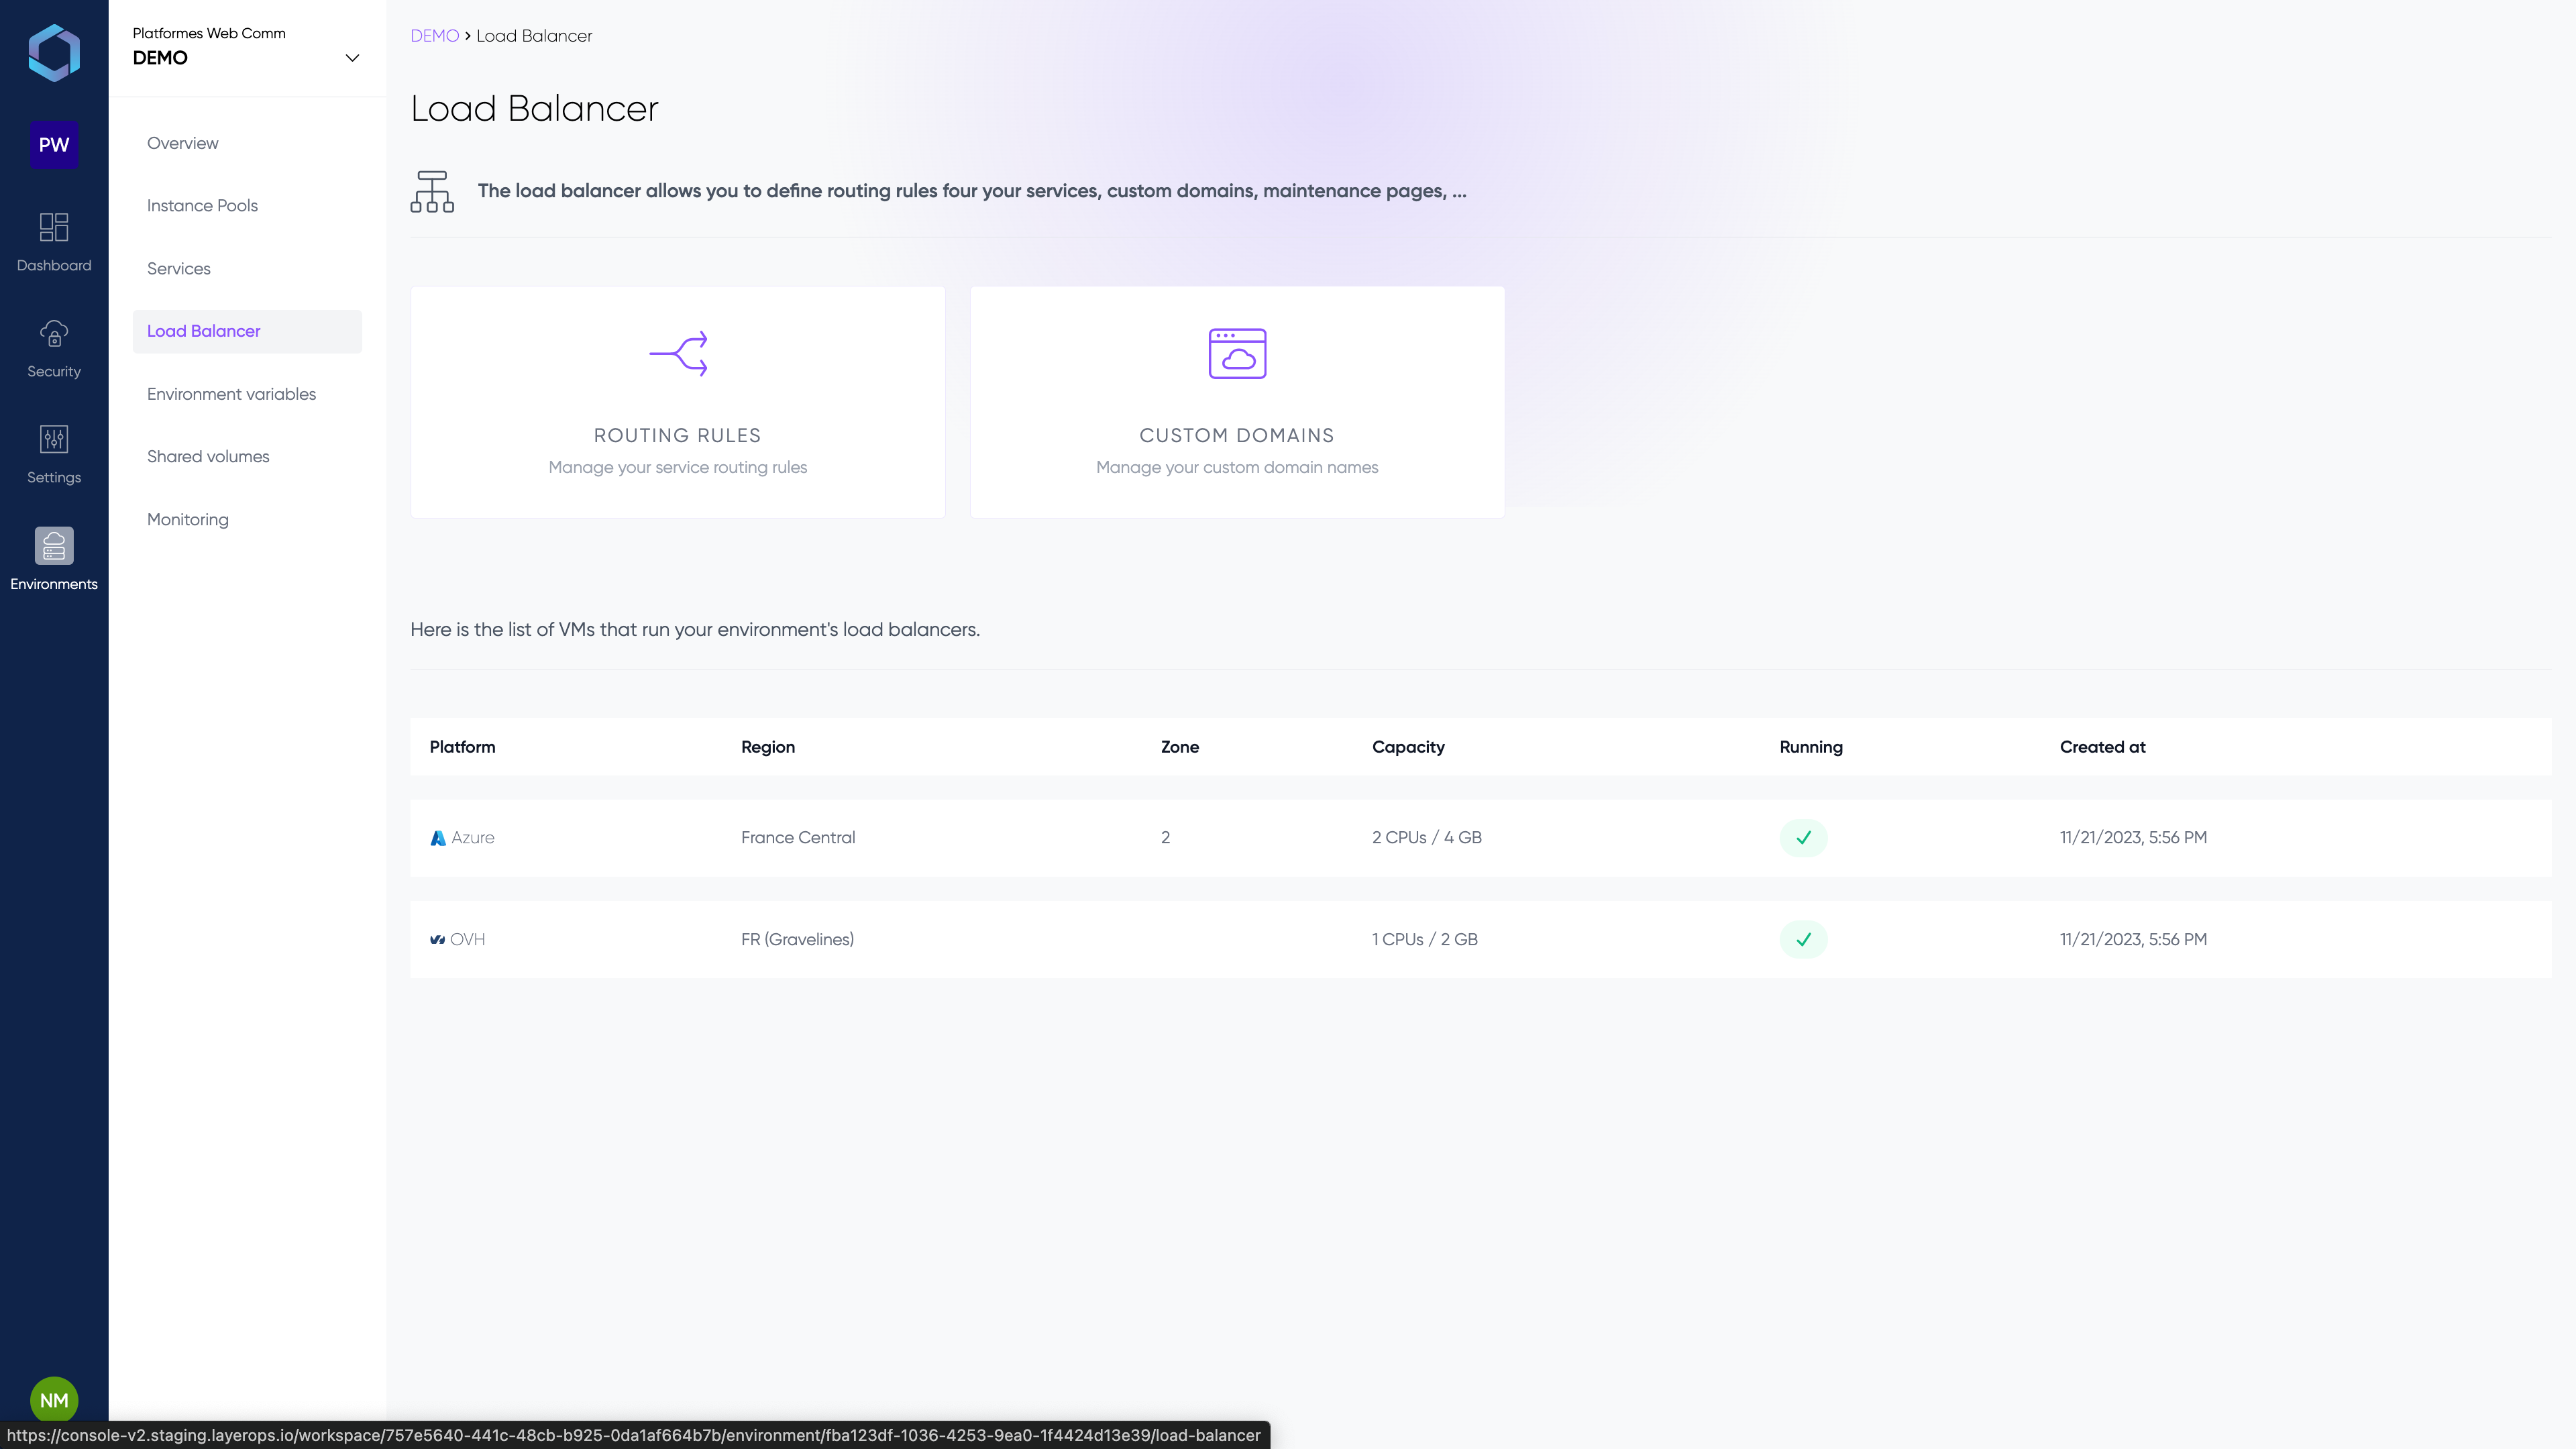The height and width of the screenshot is (1449, 2576).
Task: Open Environment variables
Action: (231, 394)
